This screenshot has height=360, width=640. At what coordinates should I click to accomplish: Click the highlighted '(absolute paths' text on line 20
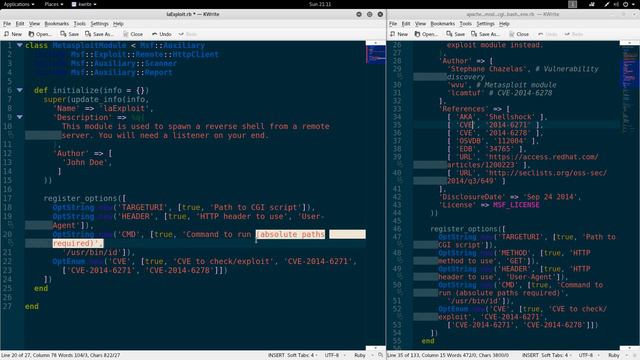point(291,234)
